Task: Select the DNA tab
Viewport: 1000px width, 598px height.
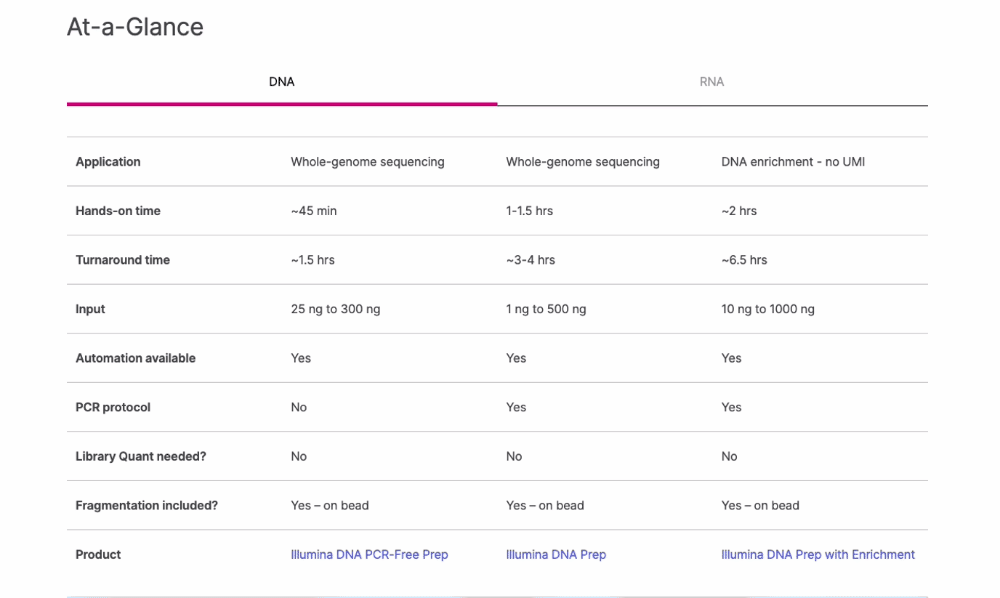Action: pos(282,82)
